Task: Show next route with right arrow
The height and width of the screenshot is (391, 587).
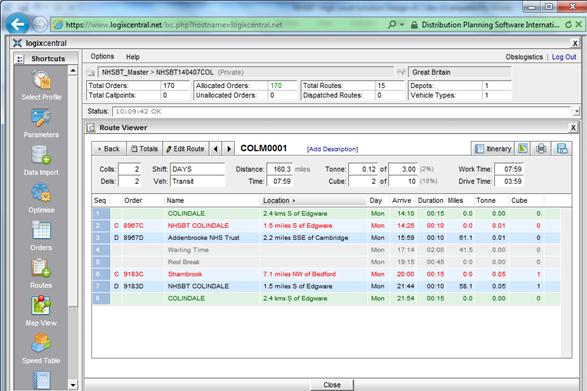Action: coord(228,149)
